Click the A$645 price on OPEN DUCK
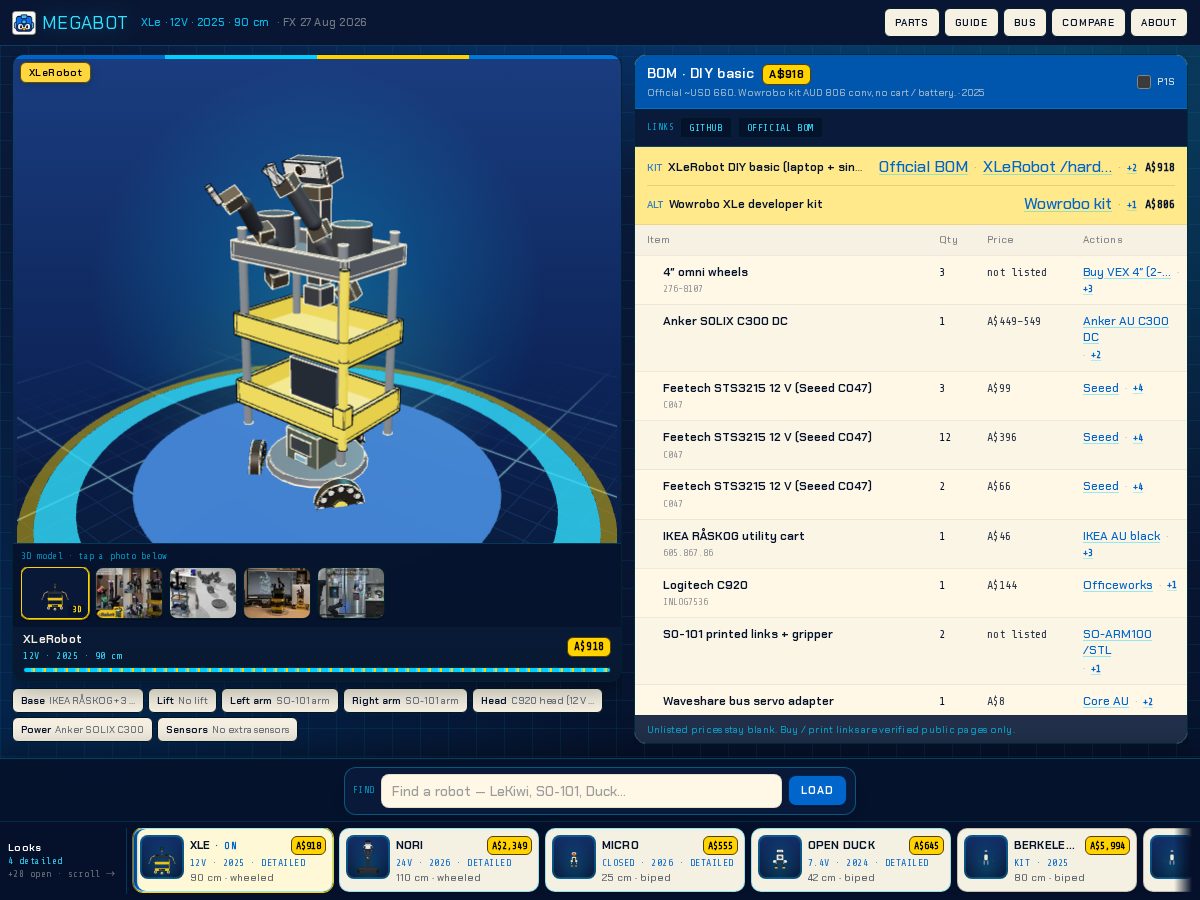This screenshot has height=900, width=1200. click(x=926, y=846)
